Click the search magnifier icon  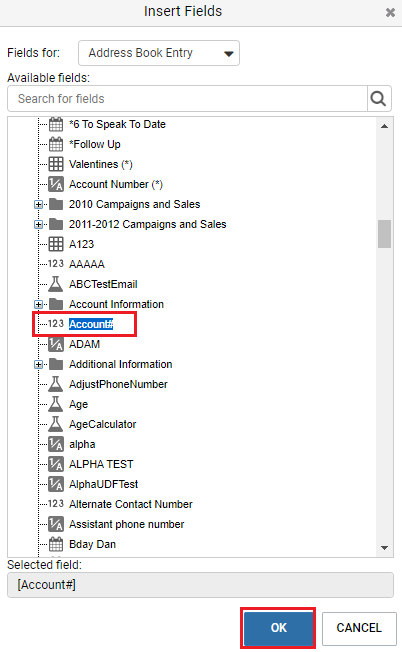[x=378, y=99]
